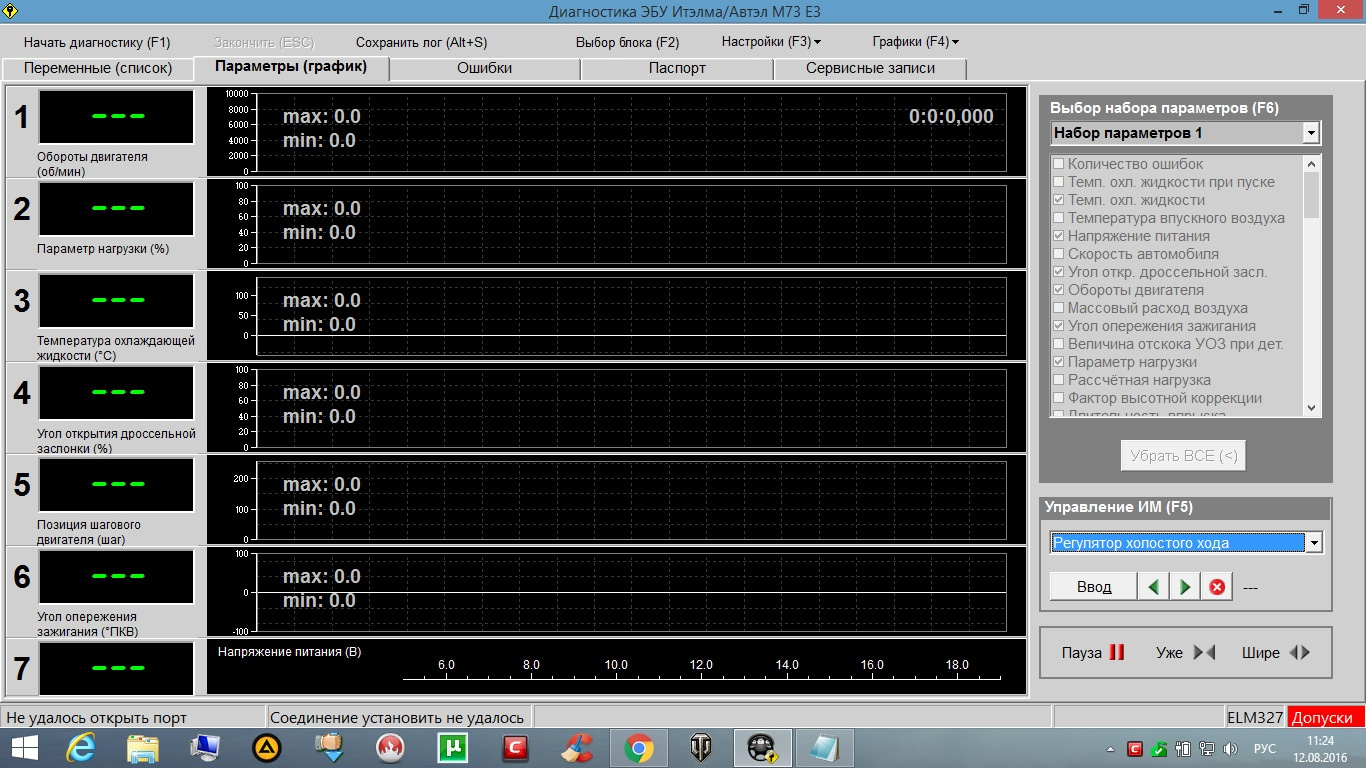Open the computer monitor taskbar icon

point(205,747)
